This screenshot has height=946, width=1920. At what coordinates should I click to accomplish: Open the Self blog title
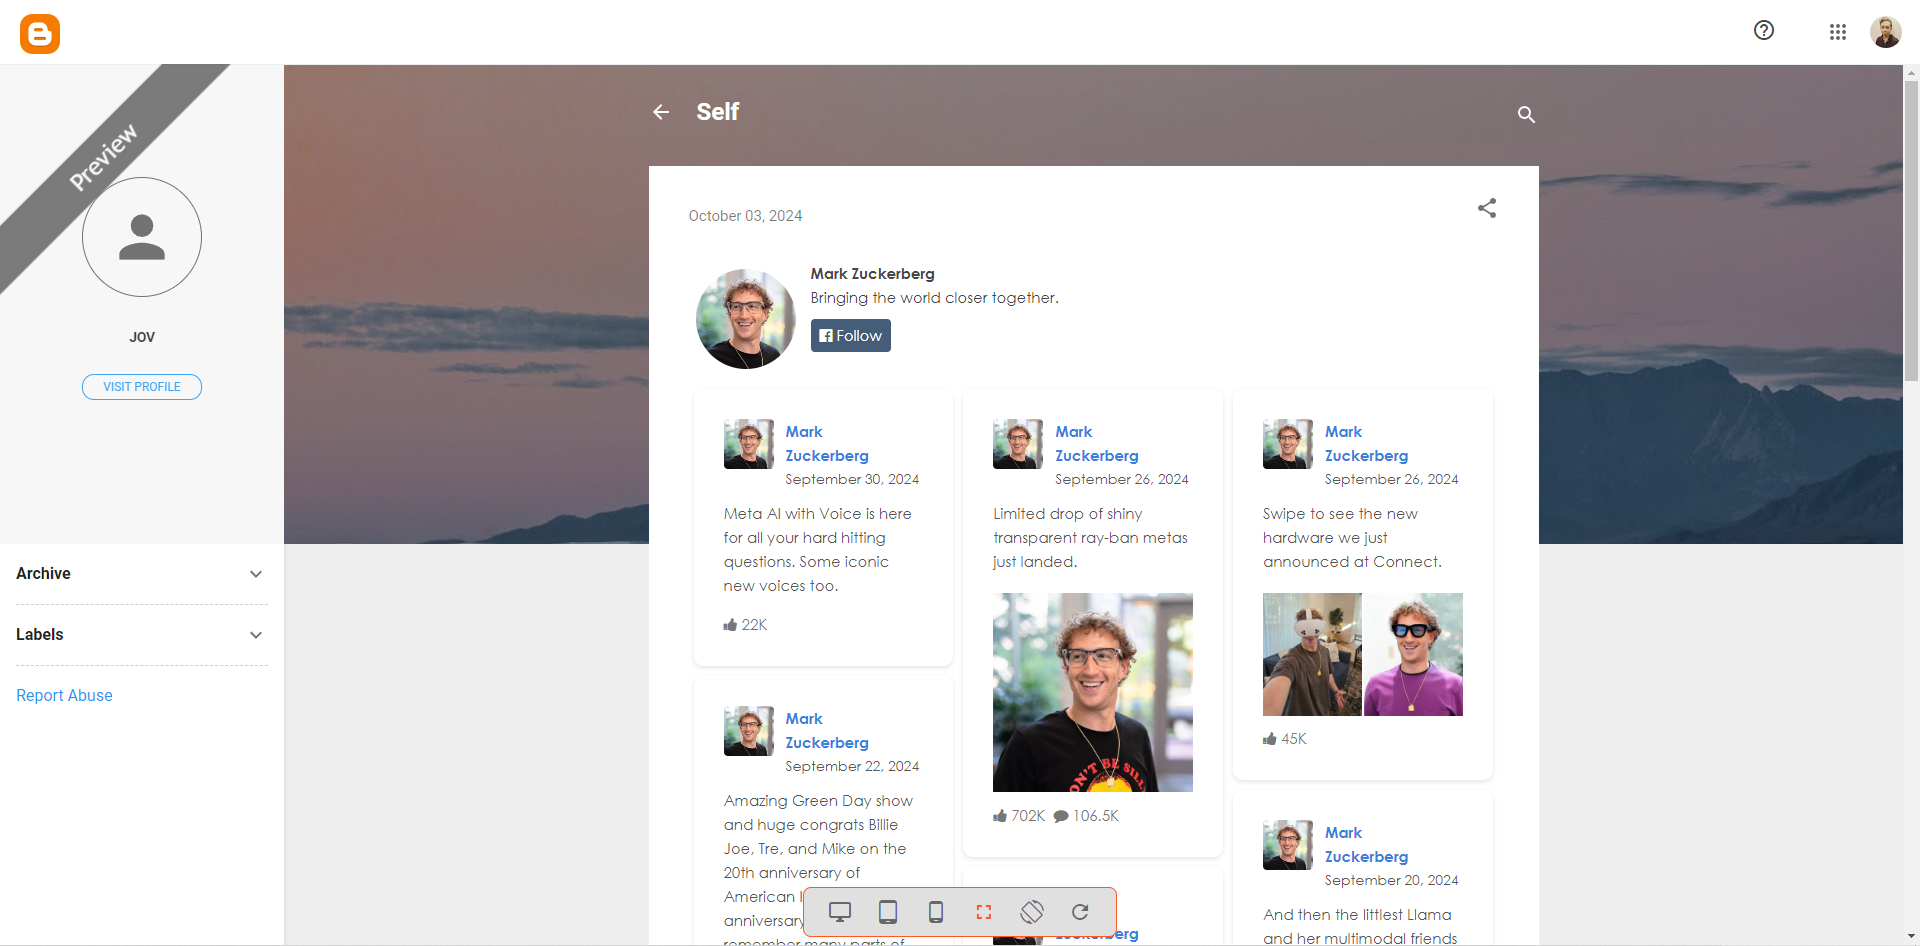coord(718,112)
